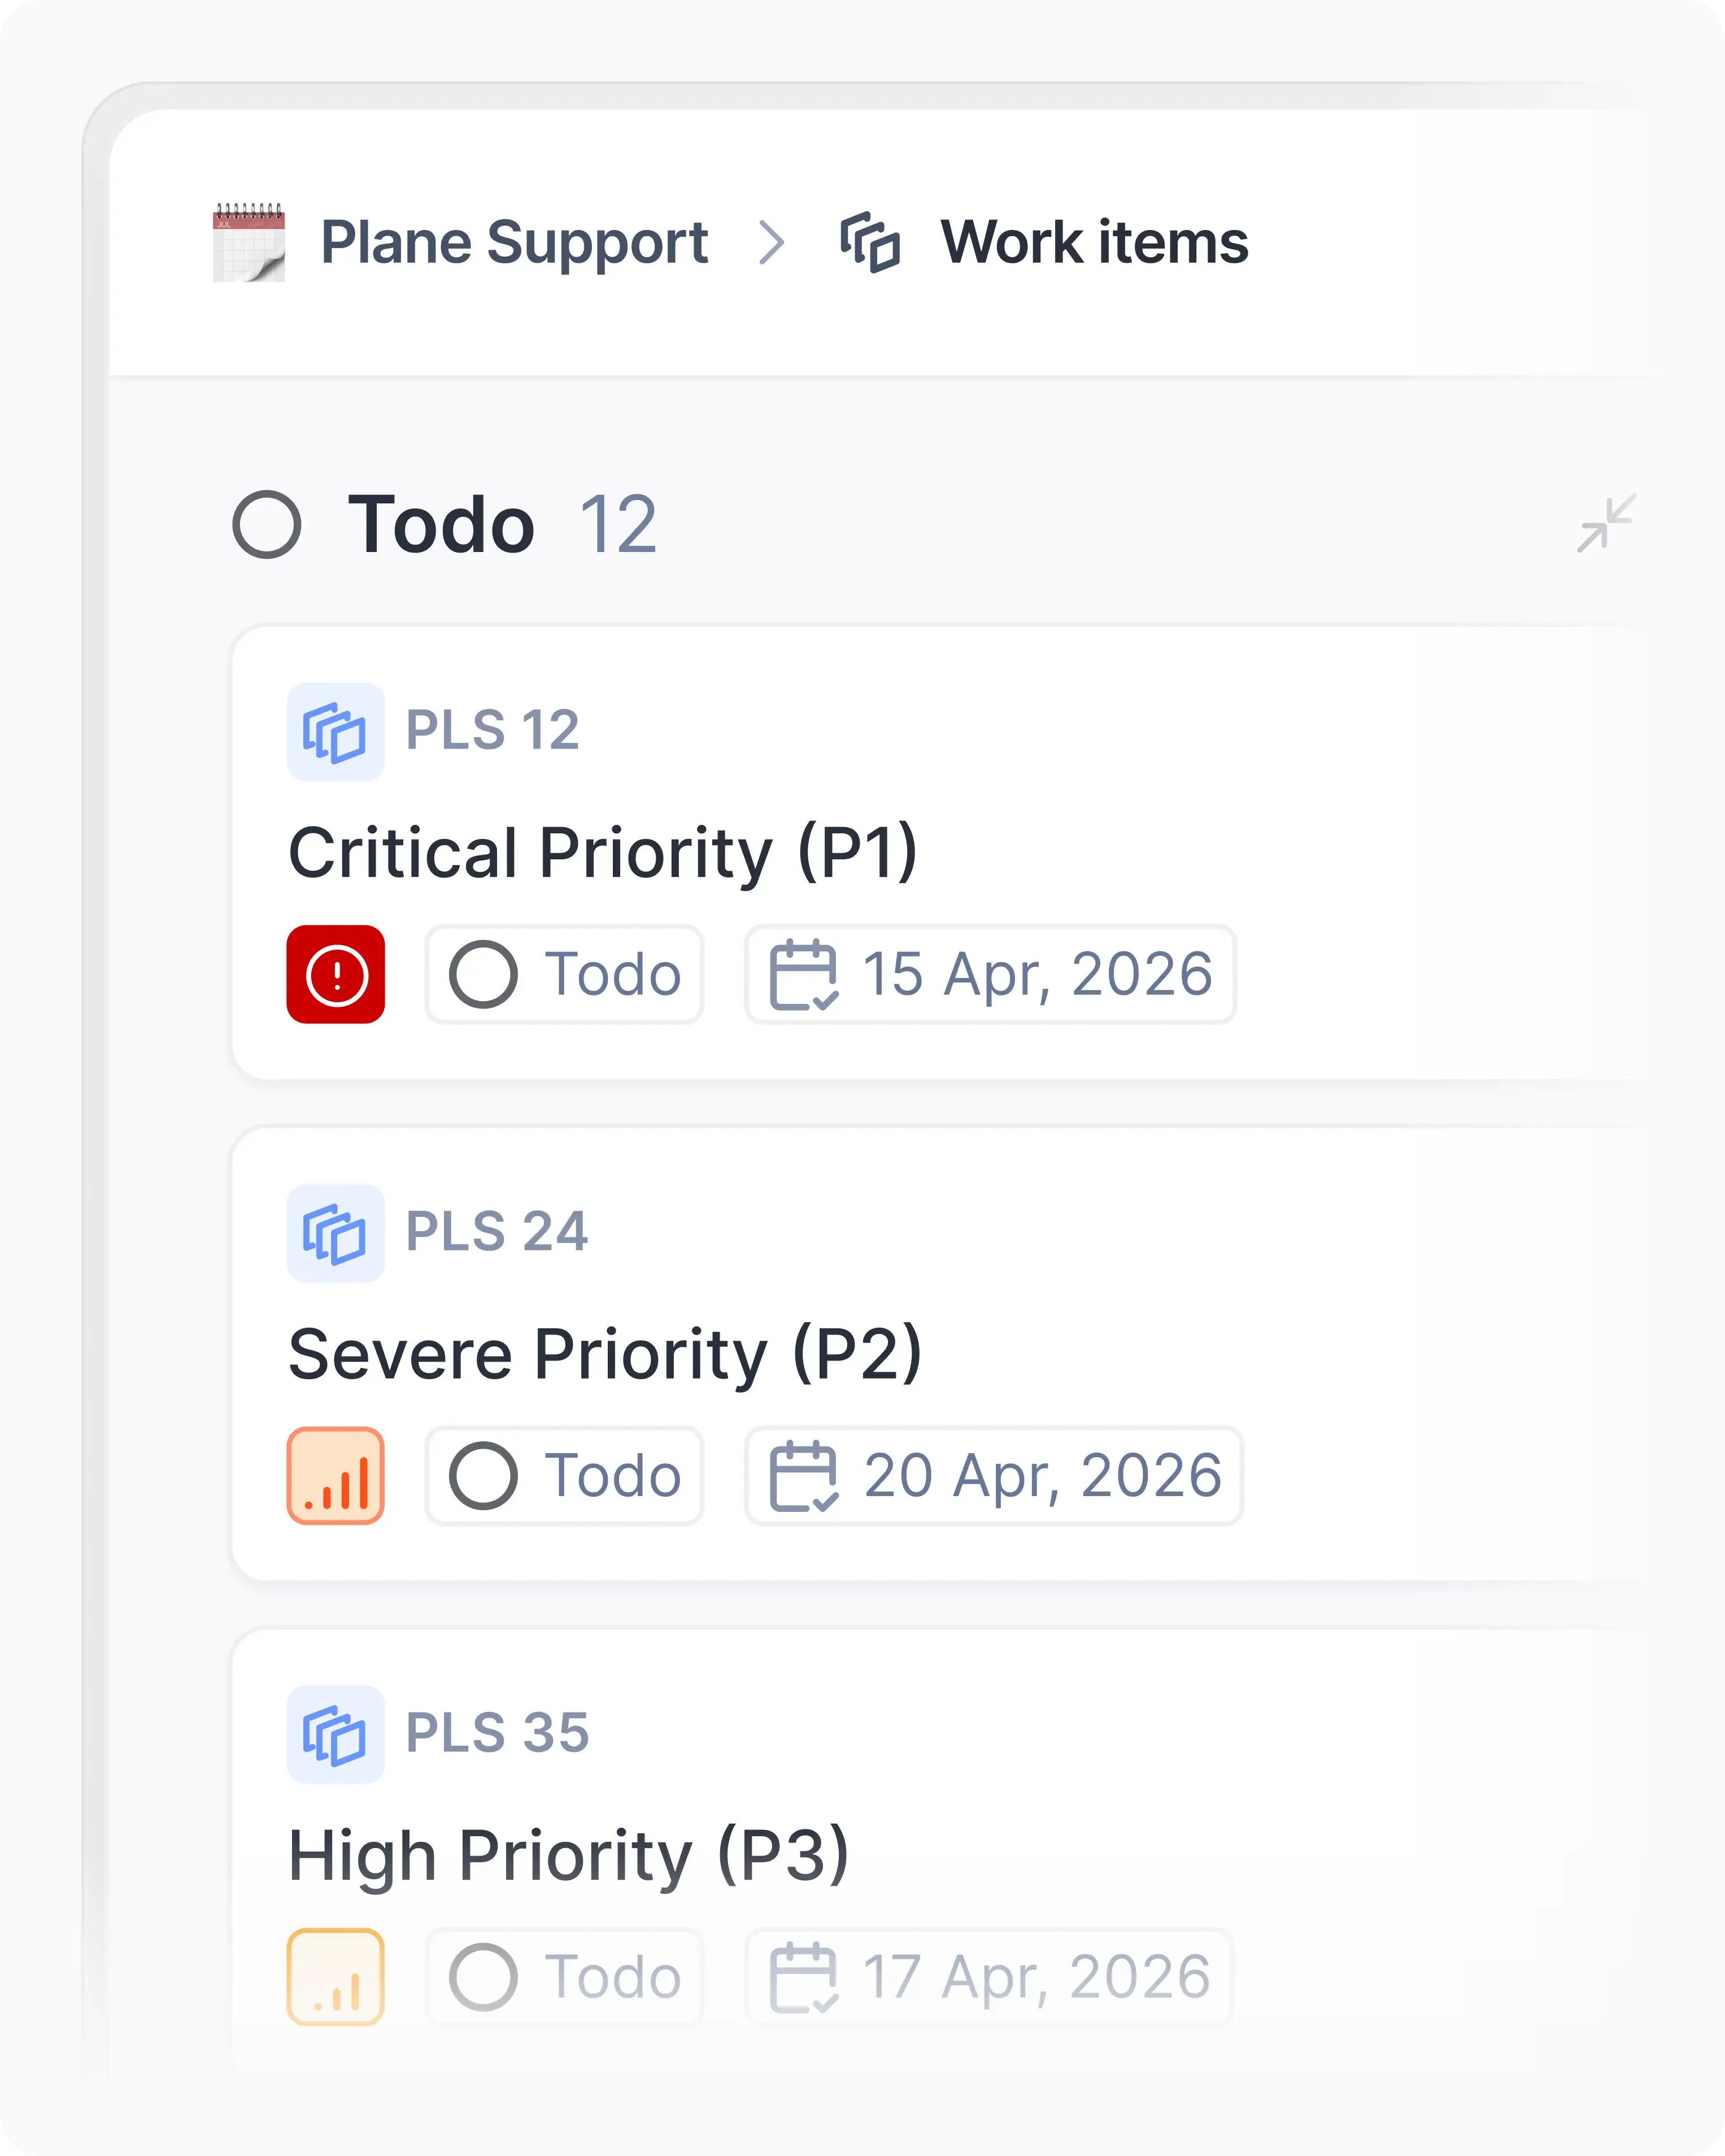
Task: Click the breadcrumb chevron separator after Plane Support
Action: [x=772, y=243]
